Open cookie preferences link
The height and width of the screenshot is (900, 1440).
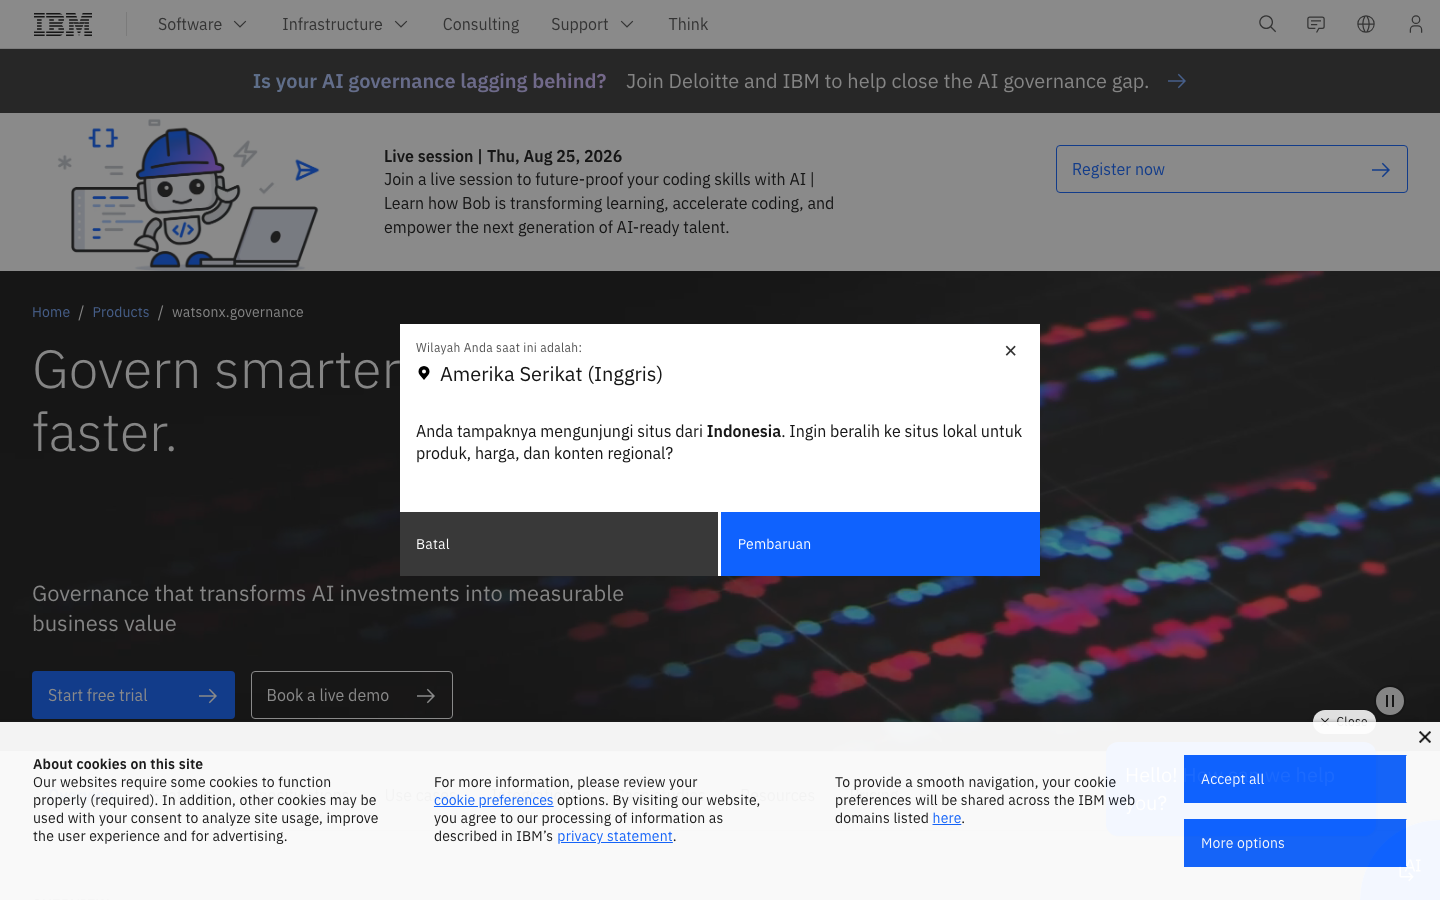pyautogui.click(x=493, y=800)
